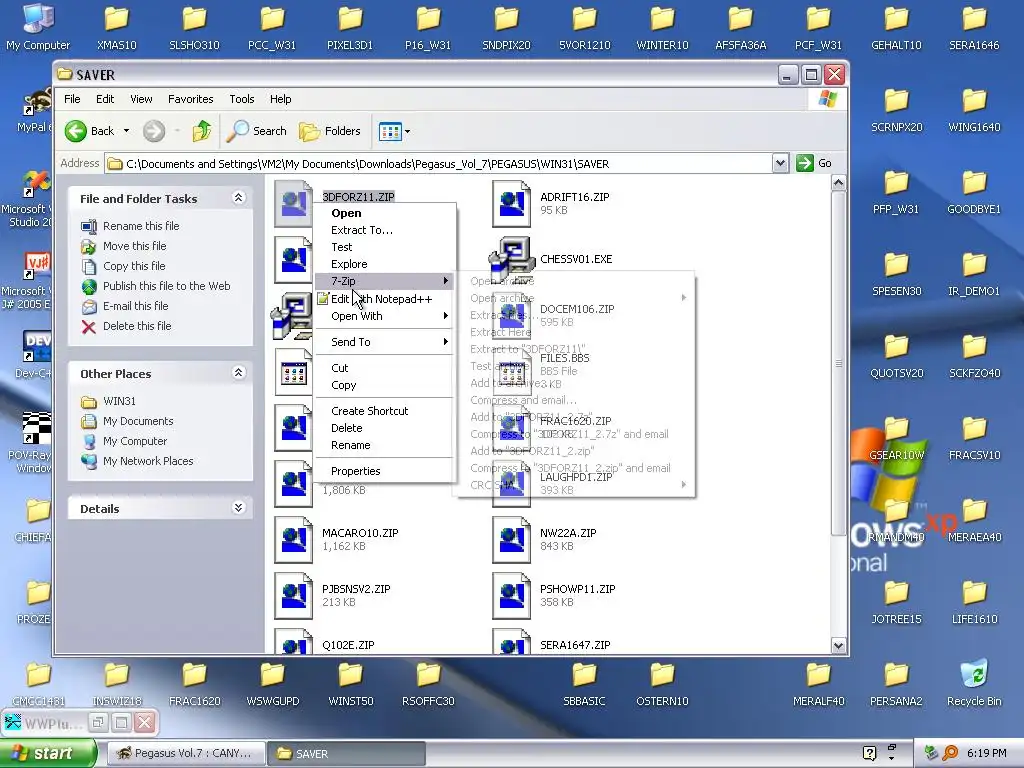Viewport: 1024px width, 768px height.
Task: Open the Search toolbar button
Action: pyautogui.click(x=257, y=131)
